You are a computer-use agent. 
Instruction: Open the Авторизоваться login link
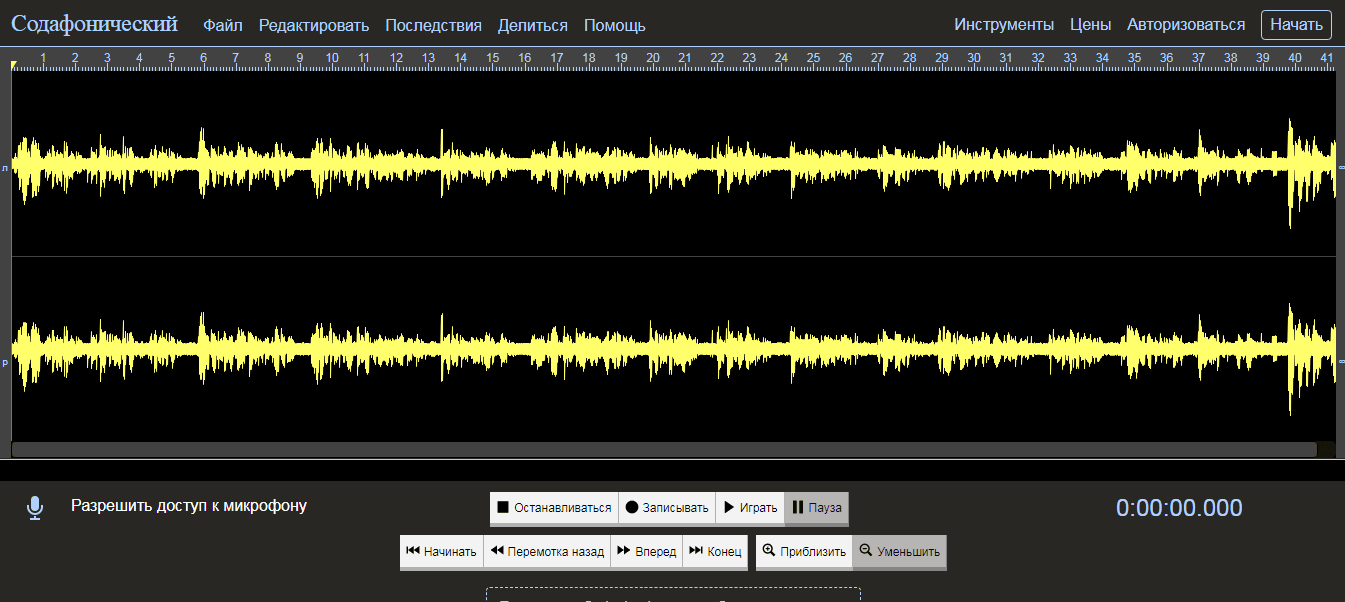[x=1185, y=25]
